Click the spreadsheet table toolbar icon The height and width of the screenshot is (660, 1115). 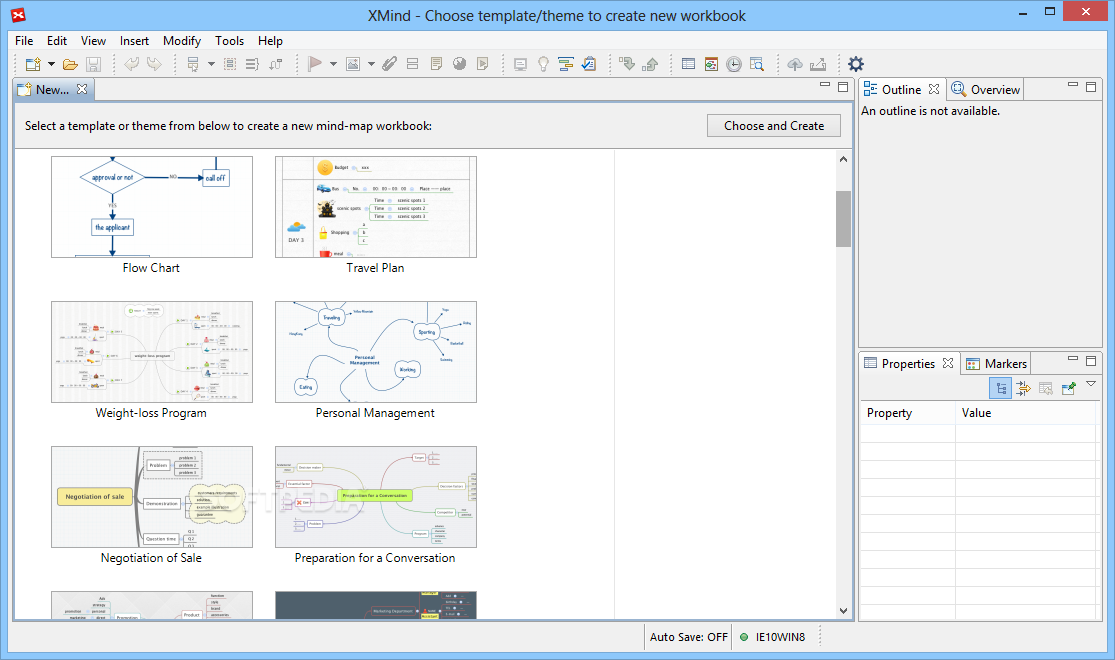[x=688, y=64]
